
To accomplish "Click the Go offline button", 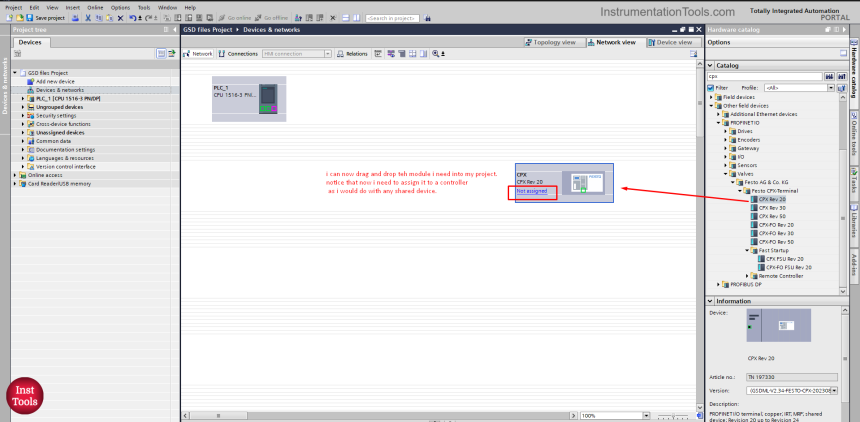I will click(271, 18).
